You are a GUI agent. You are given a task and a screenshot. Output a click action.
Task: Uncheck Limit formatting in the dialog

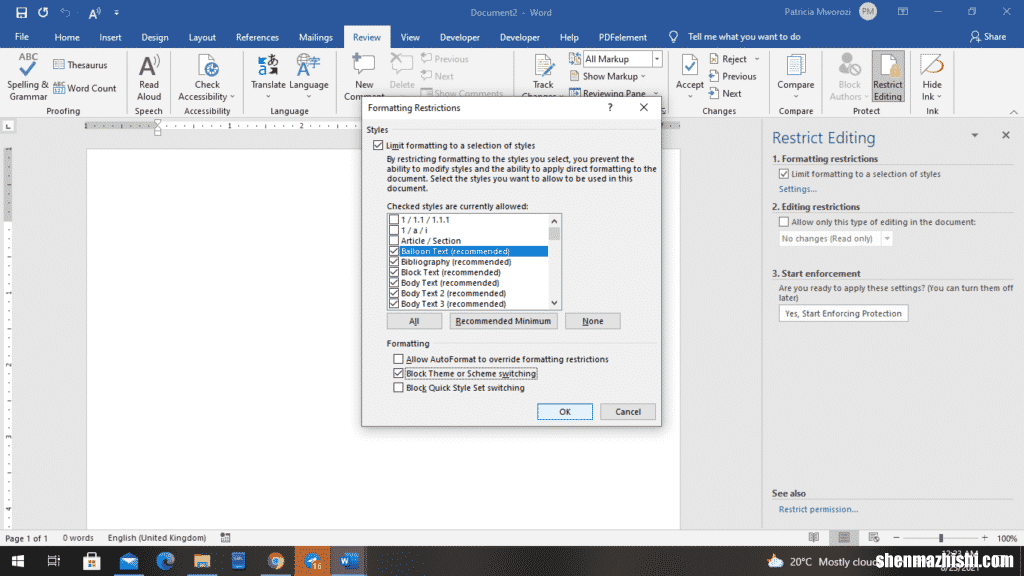[x=378, y=146]
